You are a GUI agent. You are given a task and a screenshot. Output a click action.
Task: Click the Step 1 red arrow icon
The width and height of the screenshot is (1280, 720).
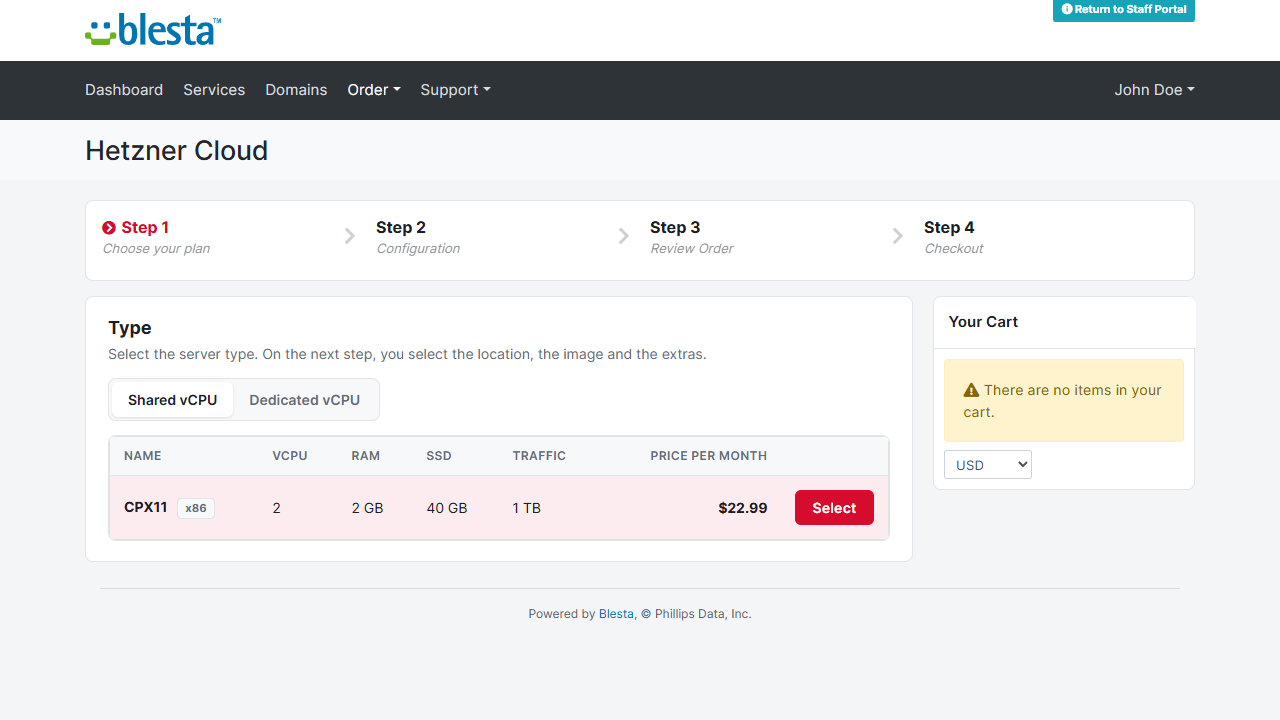click(x=109, y=228)
